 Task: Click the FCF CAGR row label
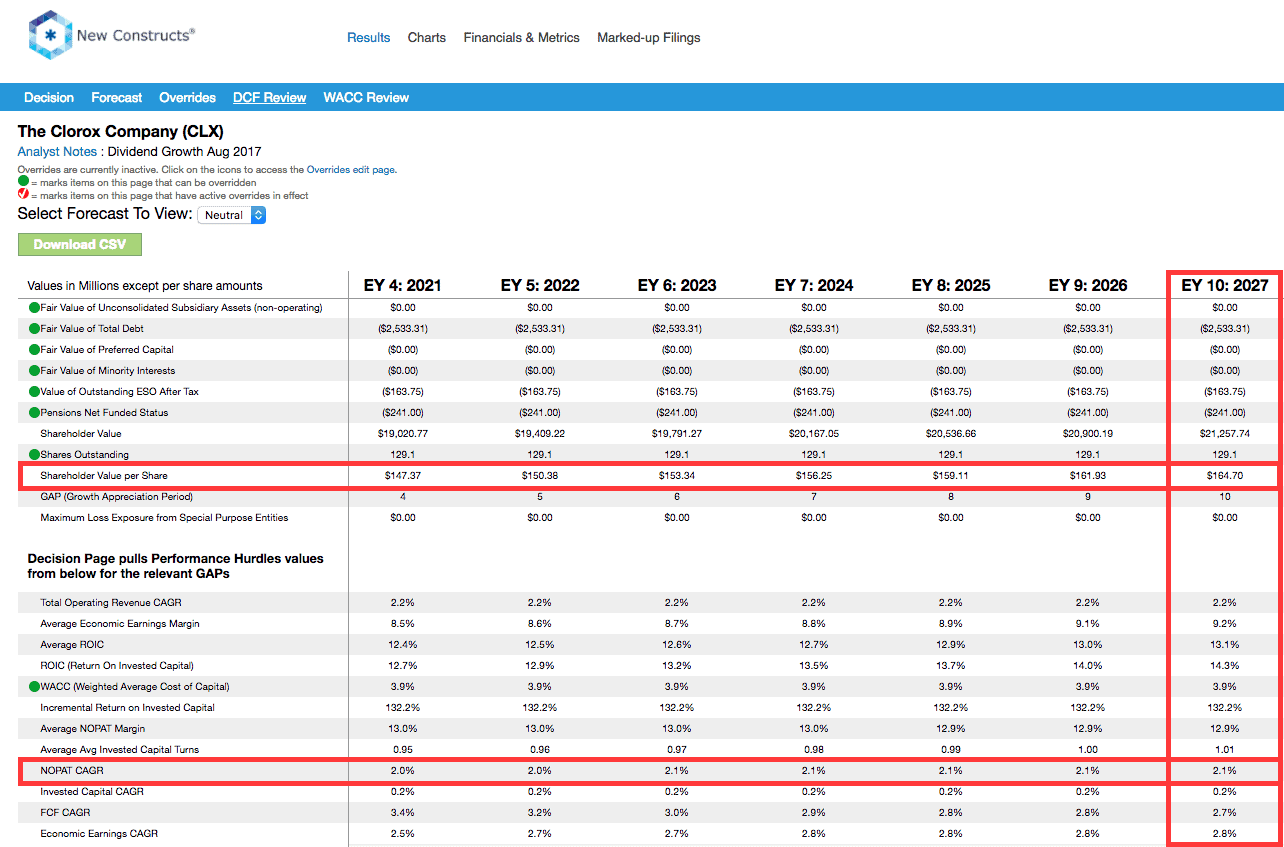coord(64,813)
